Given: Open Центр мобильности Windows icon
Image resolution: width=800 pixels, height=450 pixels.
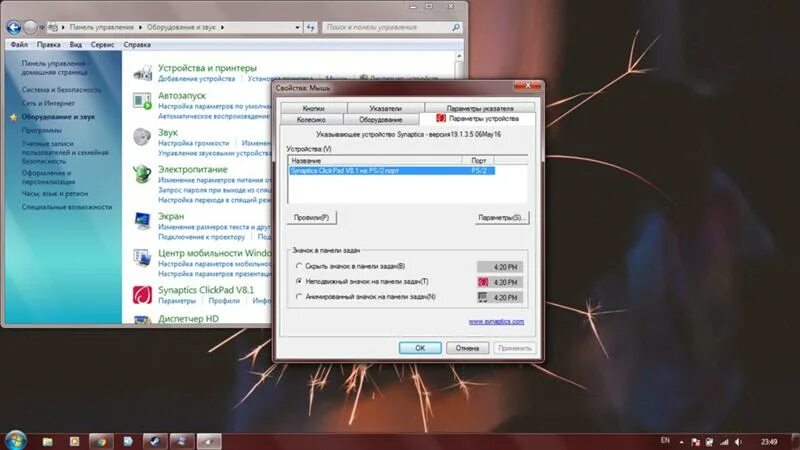Looking at the screenshot, I should point(142,258).
